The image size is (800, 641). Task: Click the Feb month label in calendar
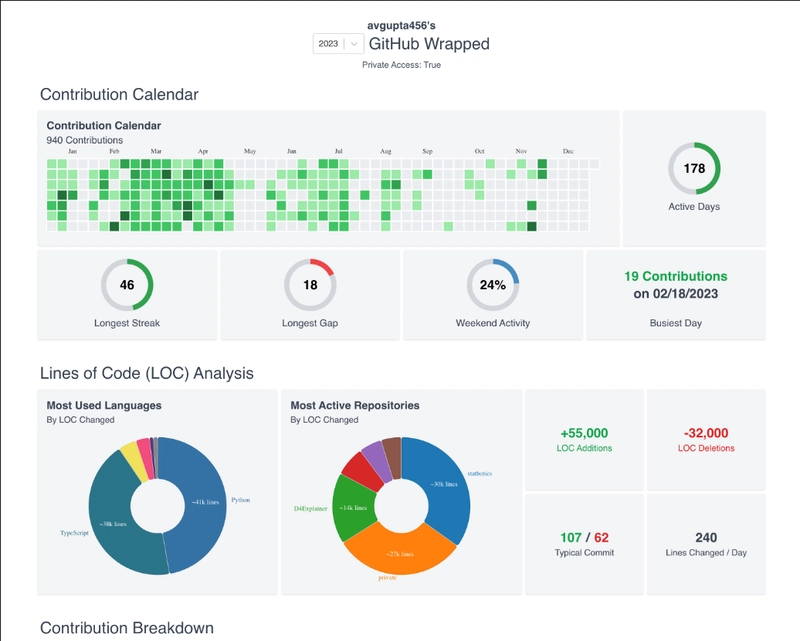click(x=114, y=151)
